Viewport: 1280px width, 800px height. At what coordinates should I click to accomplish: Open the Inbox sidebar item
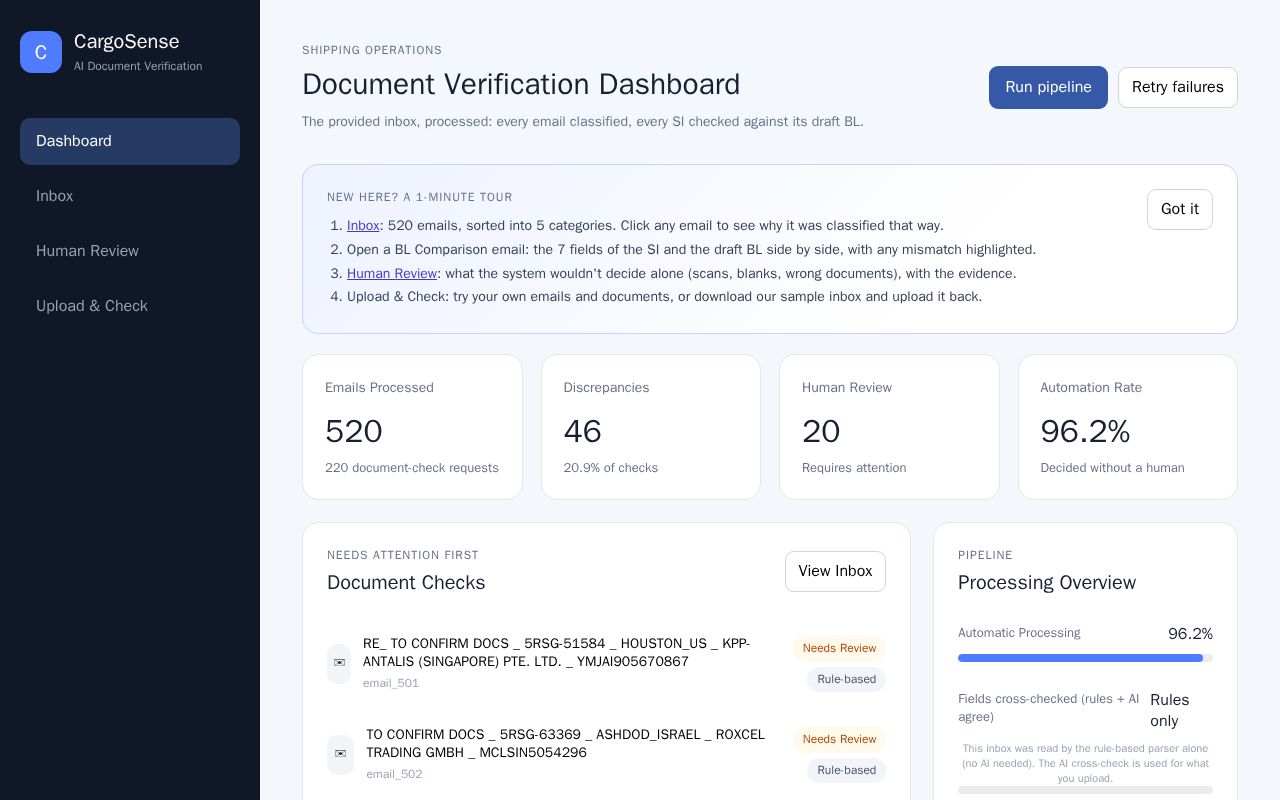click(x=130, y=196)
